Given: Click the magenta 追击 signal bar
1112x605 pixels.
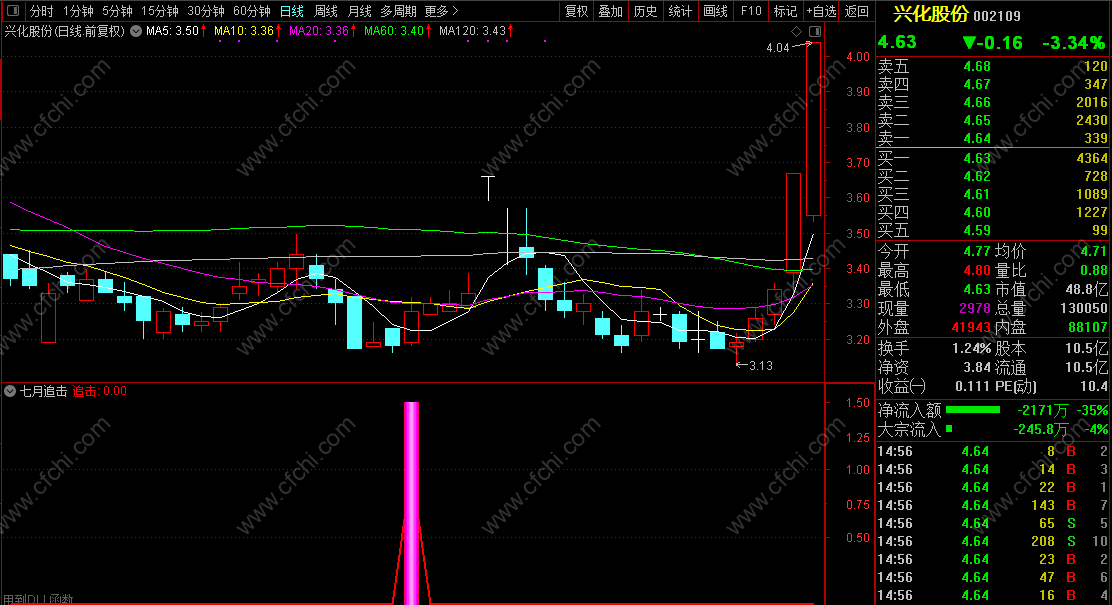Looking at the screenshot, I should point(411,502).
